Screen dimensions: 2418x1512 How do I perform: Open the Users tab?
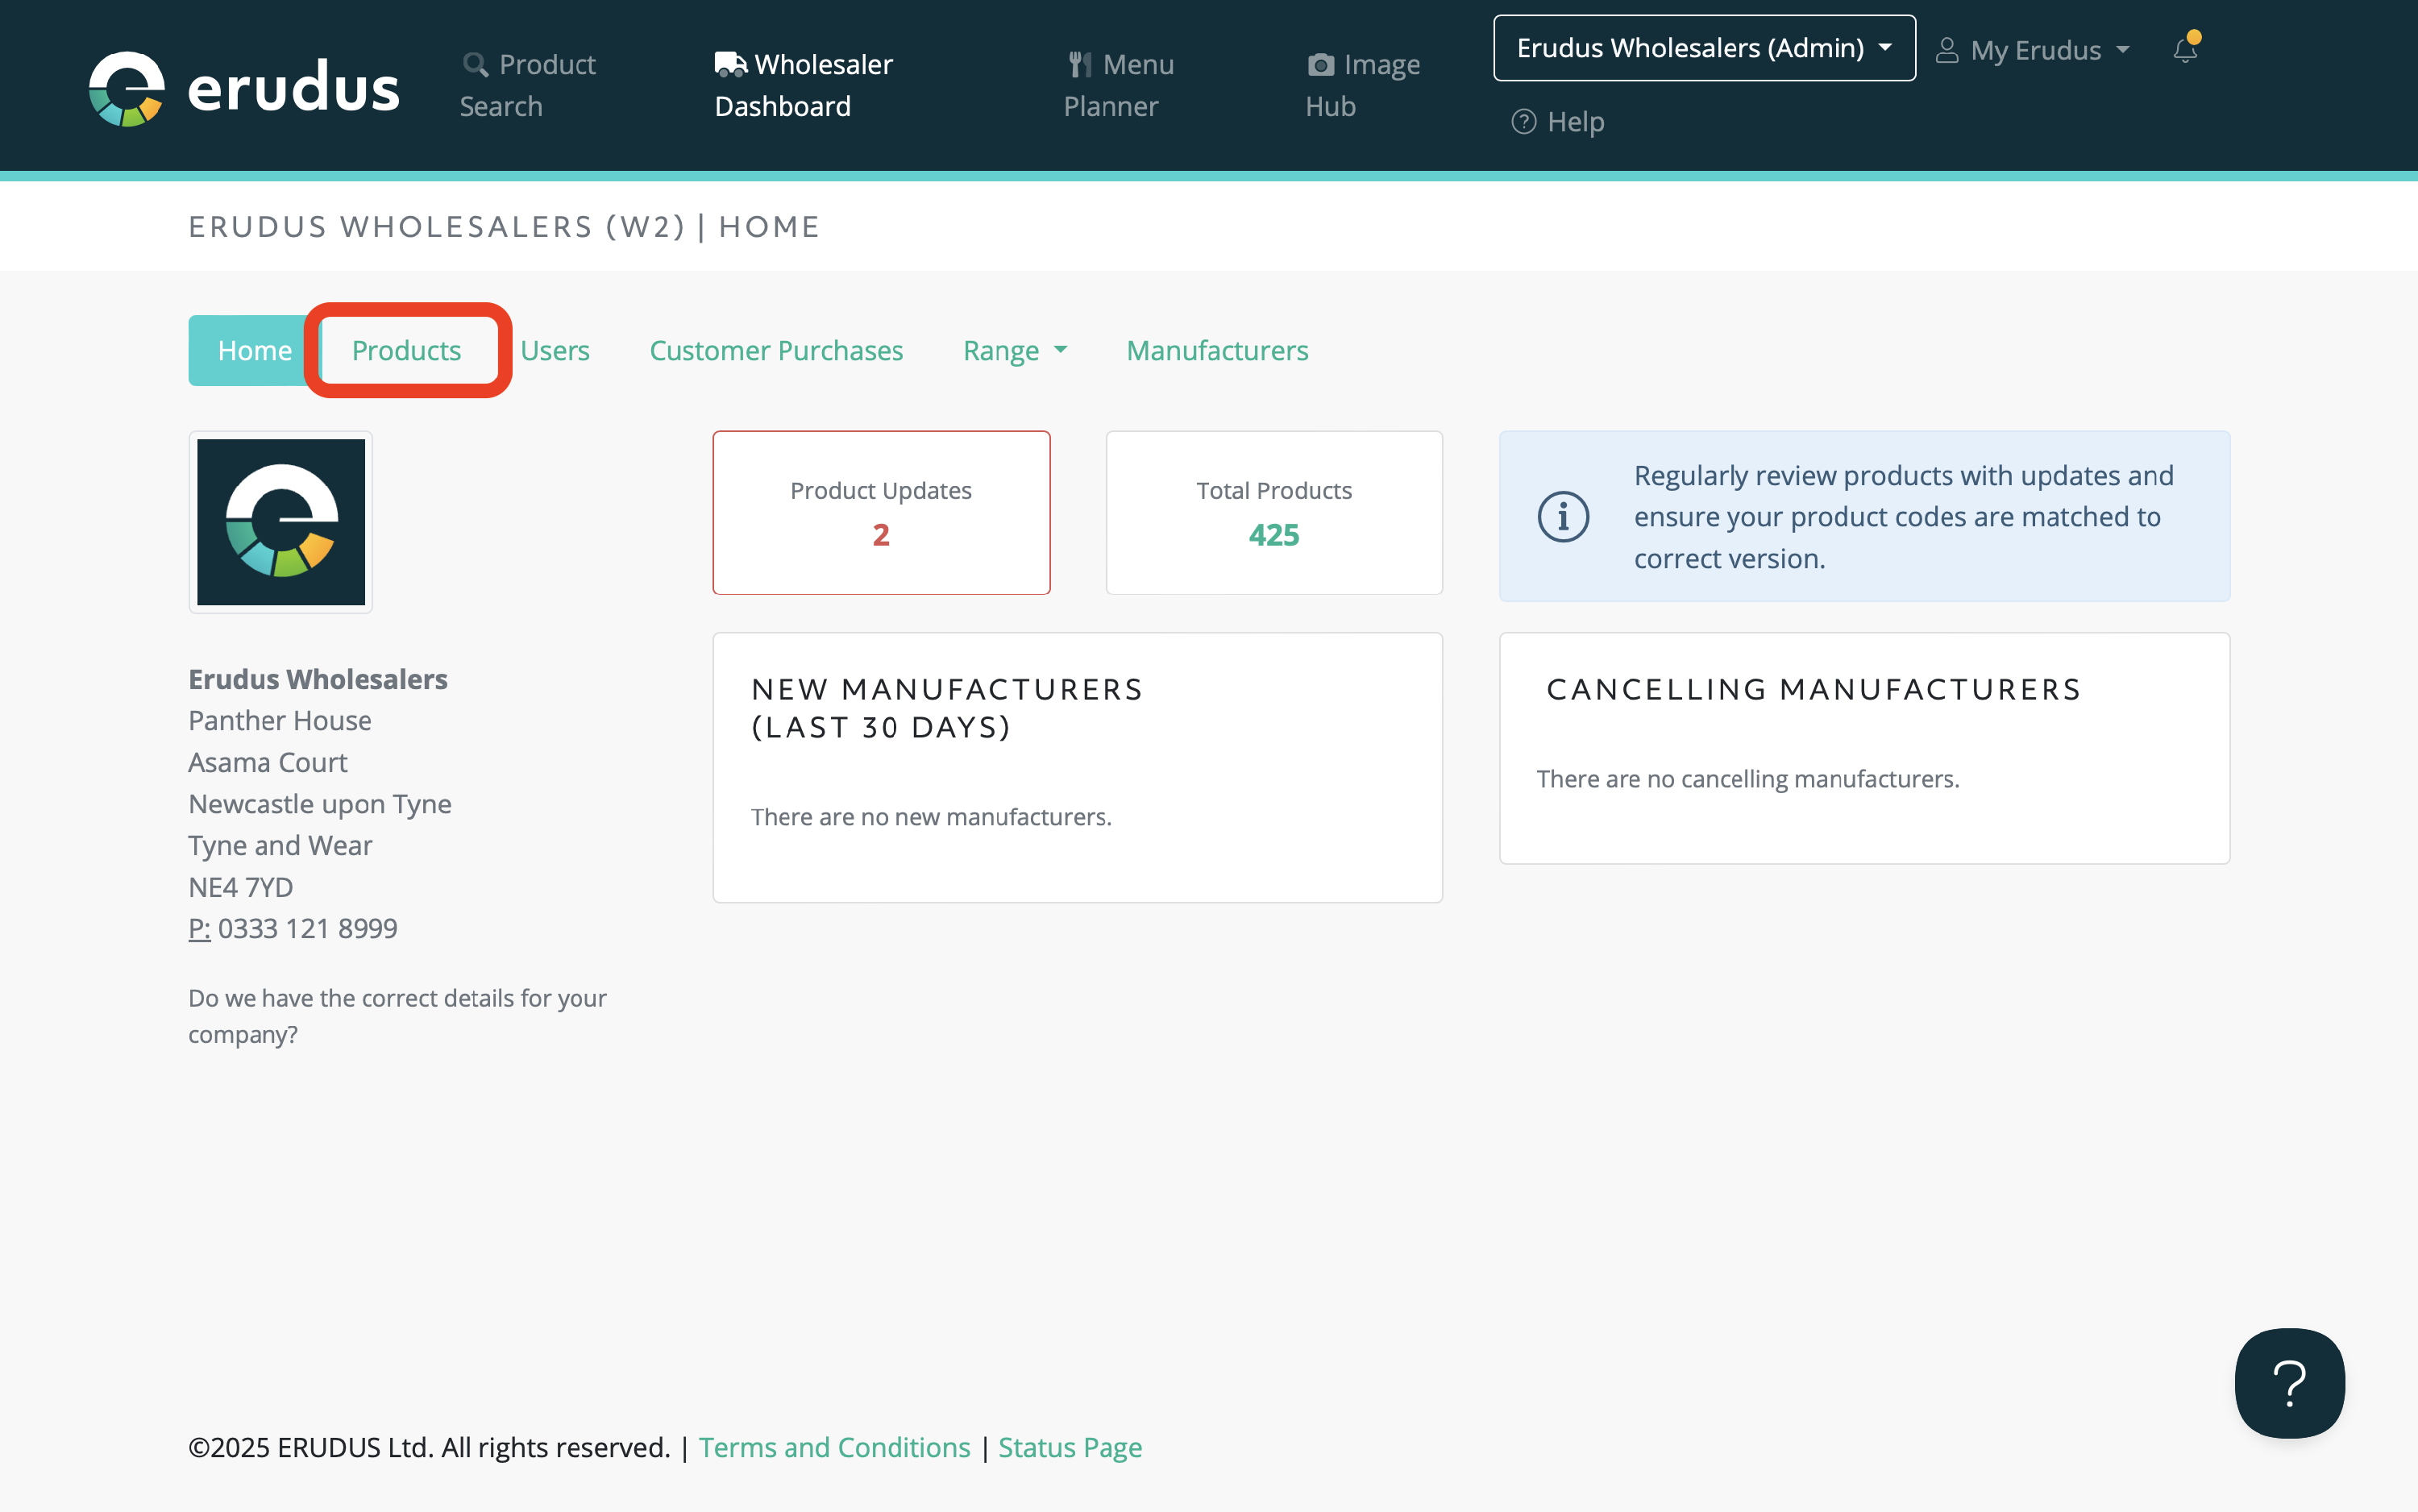point(554,351)
